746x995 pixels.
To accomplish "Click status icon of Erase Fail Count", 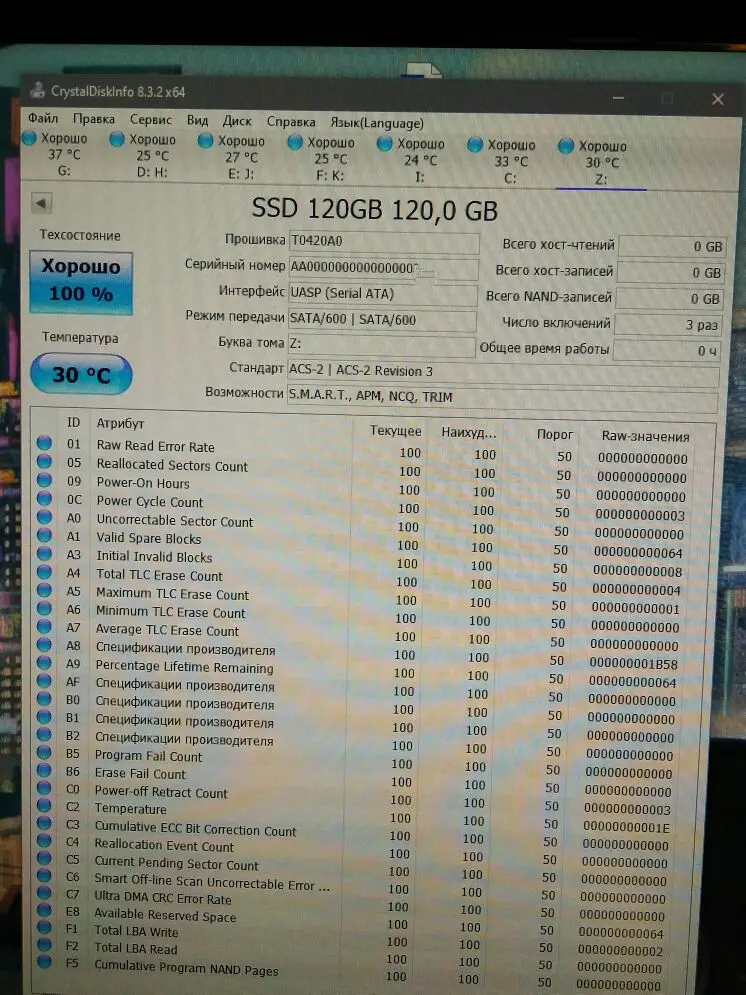I will pos(44,770).
